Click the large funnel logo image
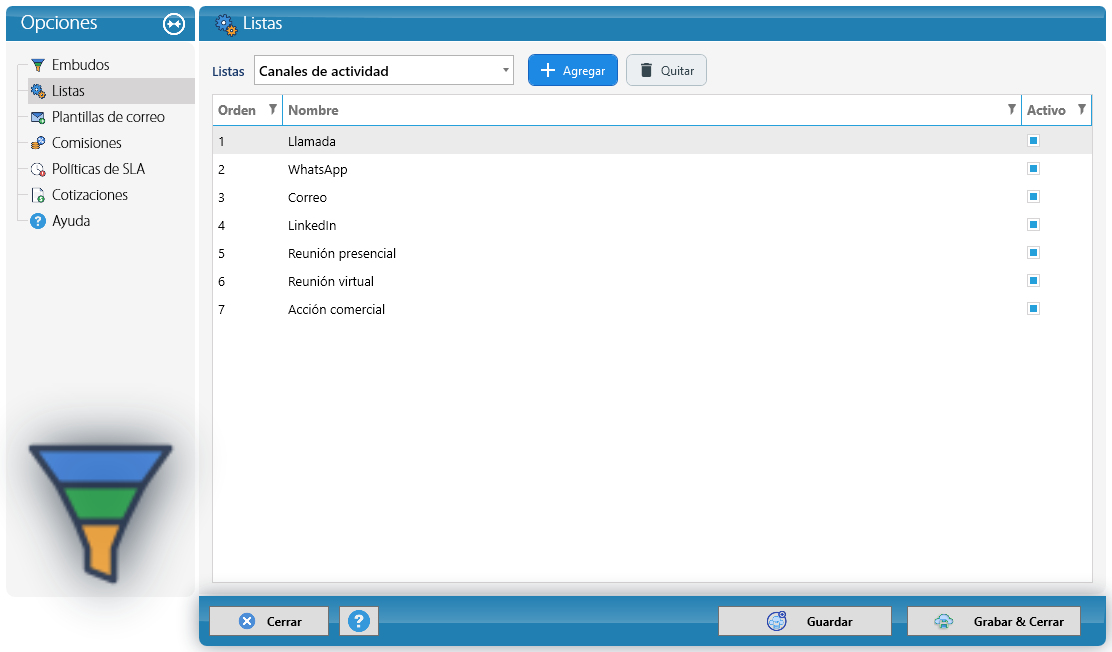 100,512
